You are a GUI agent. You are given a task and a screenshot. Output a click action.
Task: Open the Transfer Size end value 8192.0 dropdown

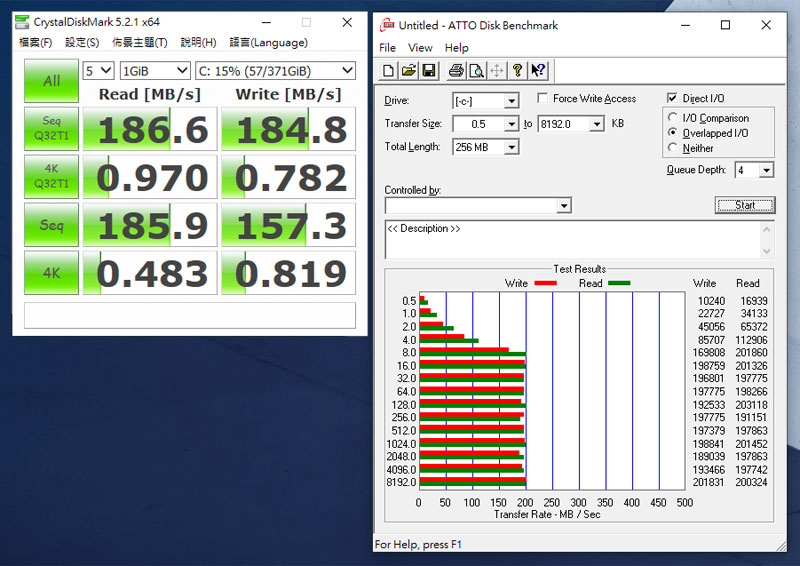597,124
